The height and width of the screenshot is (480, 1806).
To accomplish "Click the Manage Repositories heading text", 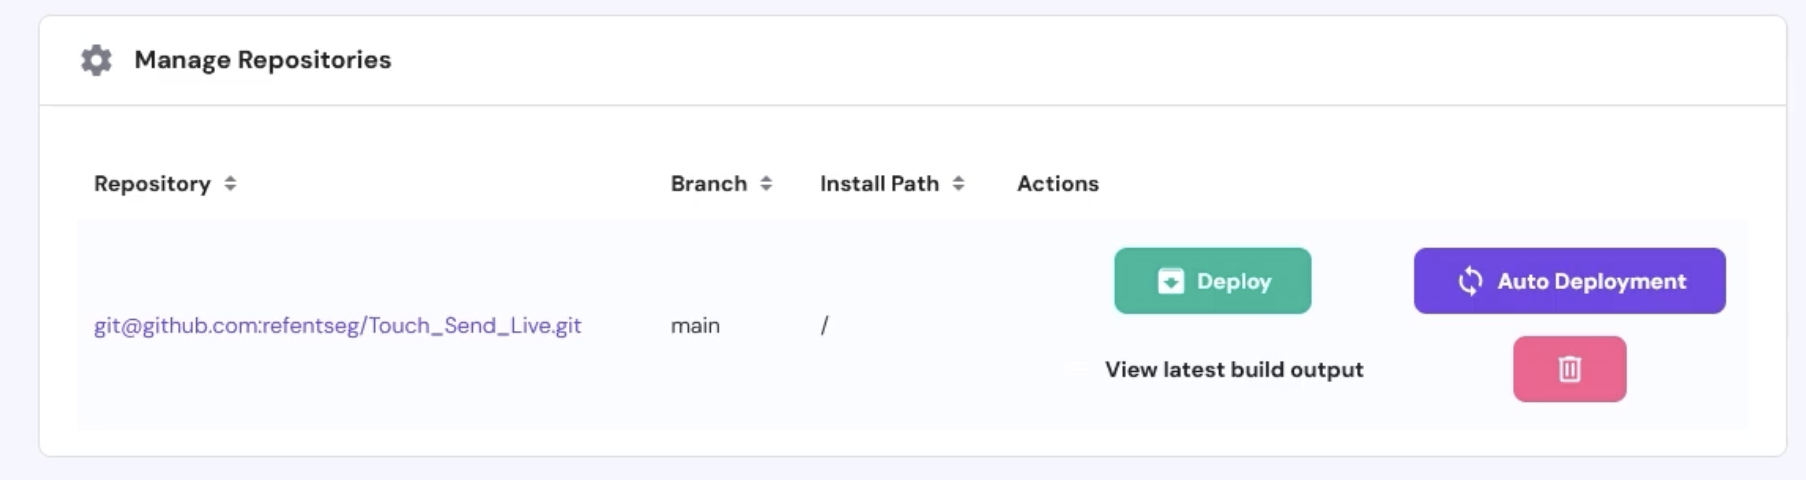I will [x=262, y=60].
